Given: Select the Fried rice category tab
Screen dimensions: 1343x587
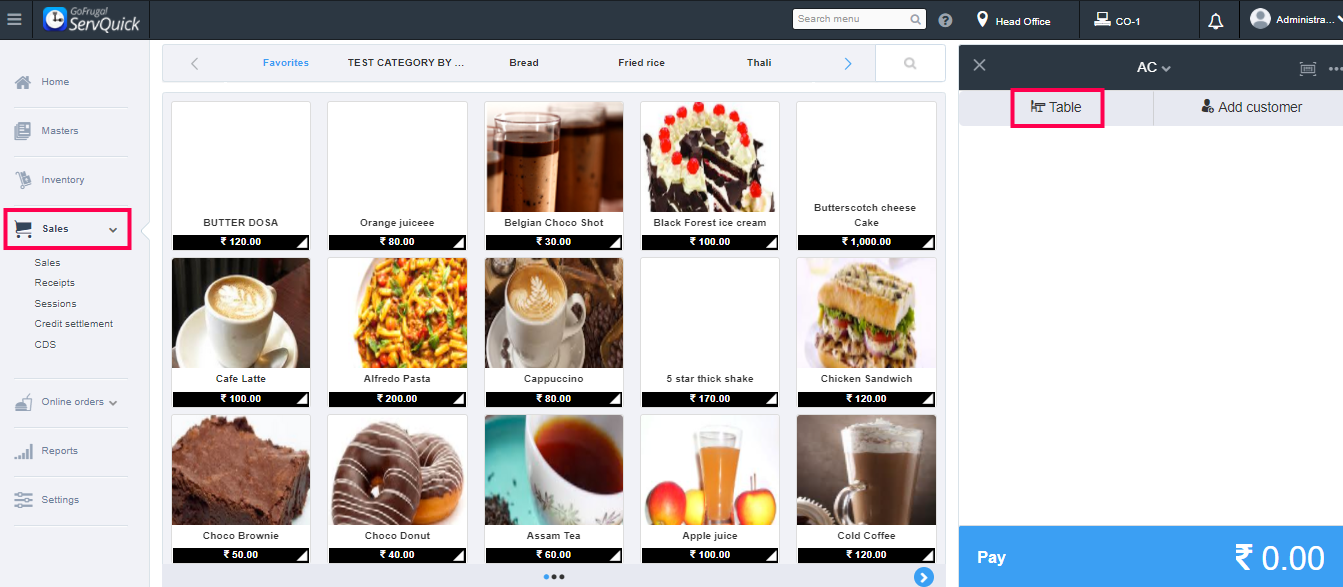Looking at the screenshot, I should pyautogui.click(x=641, y=63).
